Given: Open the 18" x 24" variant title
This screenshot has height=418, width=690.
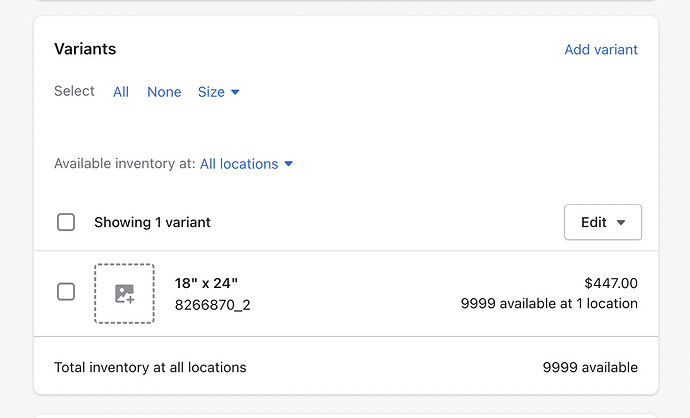Looking at the screenshot, I should tap(206, 283).
